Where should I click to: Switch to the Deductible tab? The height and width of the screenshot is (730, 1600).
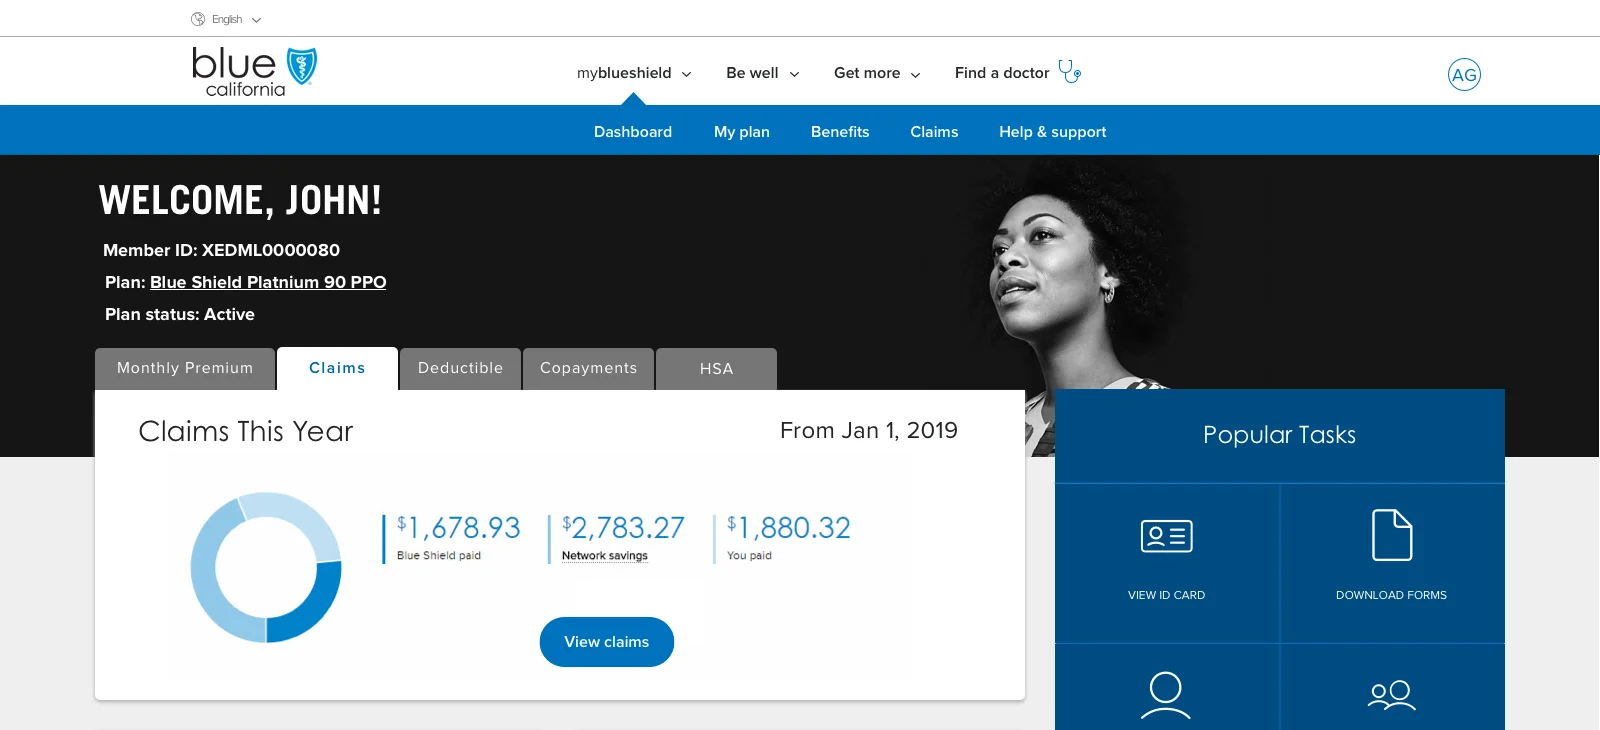click(460, 369)
